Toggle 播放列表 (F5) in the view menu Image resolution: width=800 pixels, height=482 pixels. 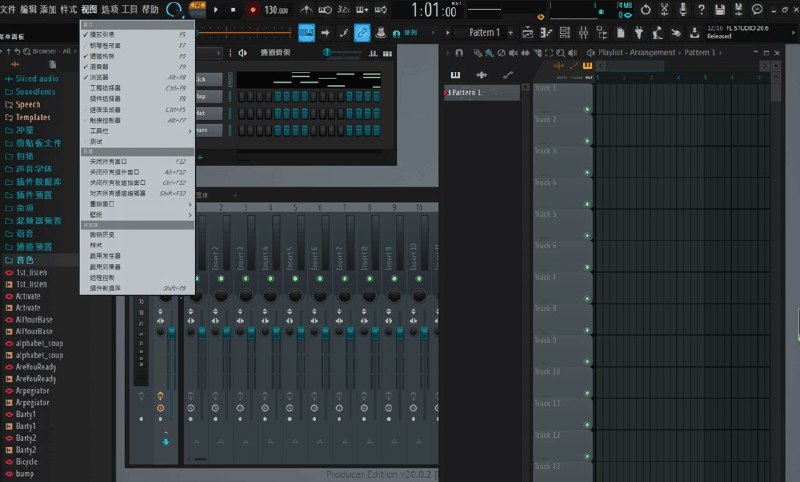pyautogui.click(x=137, y=34)
